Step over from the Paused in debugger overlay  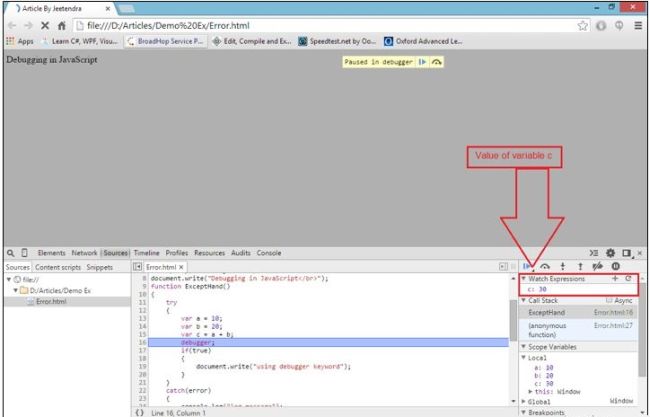437,62
